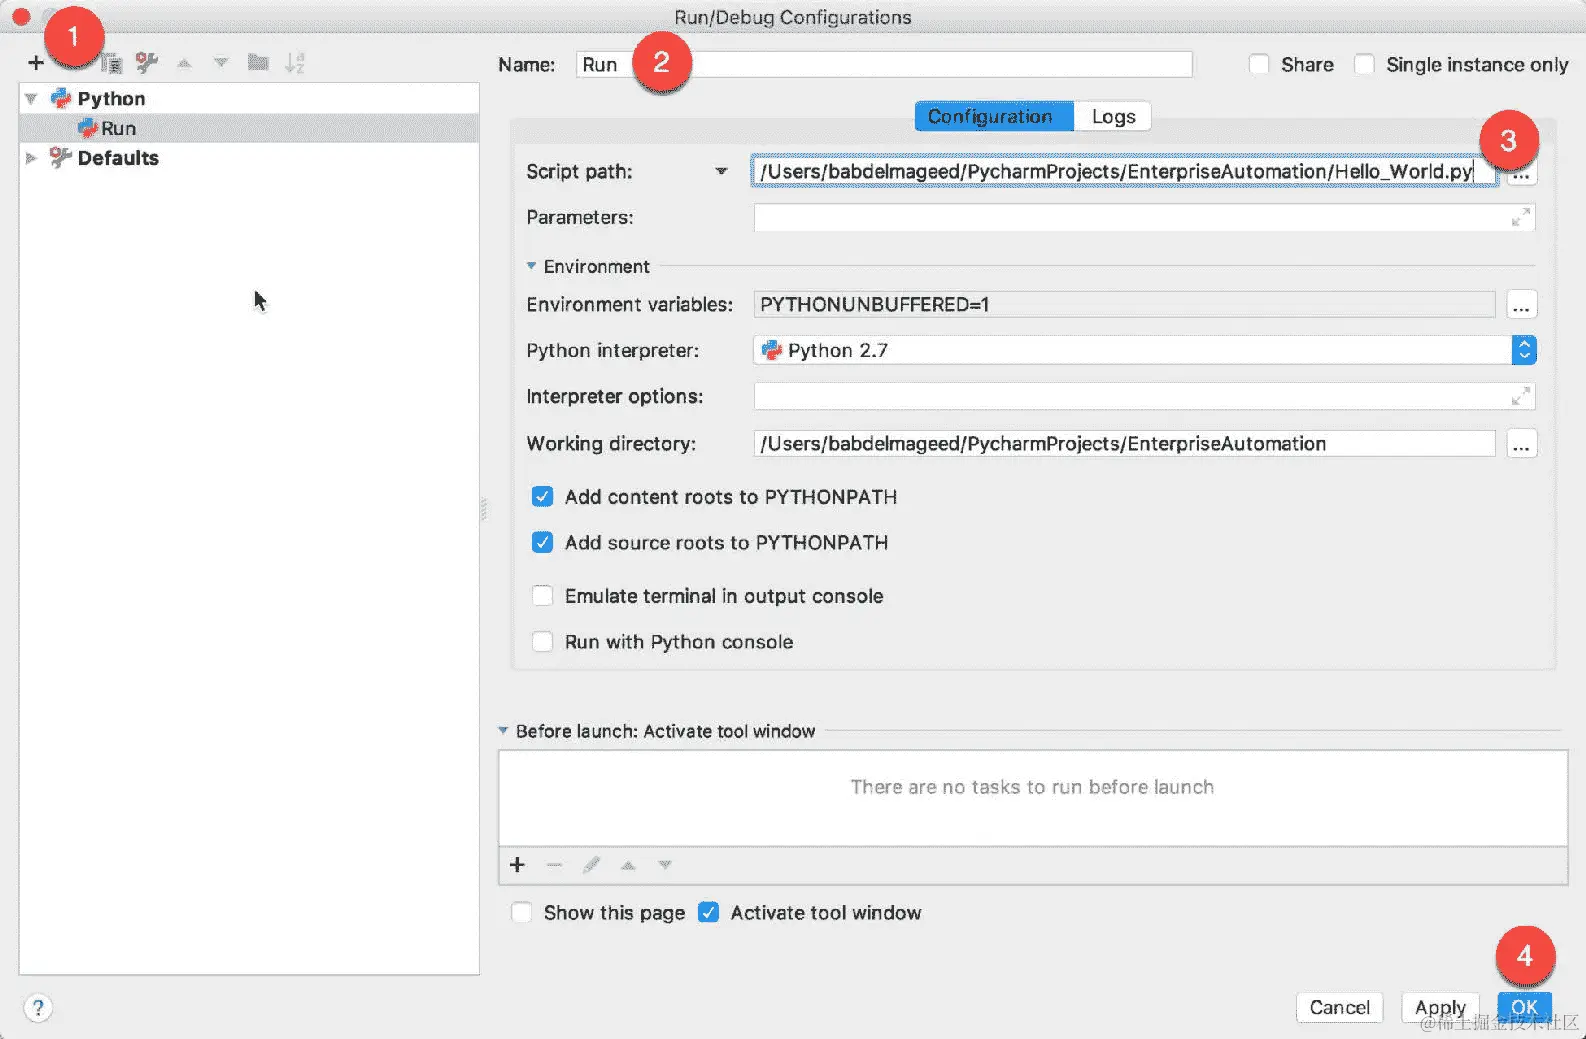Expand the Defaults tree node arrow
Image resolution: width=1586 pixels, height=1039 pixels.
31,158
